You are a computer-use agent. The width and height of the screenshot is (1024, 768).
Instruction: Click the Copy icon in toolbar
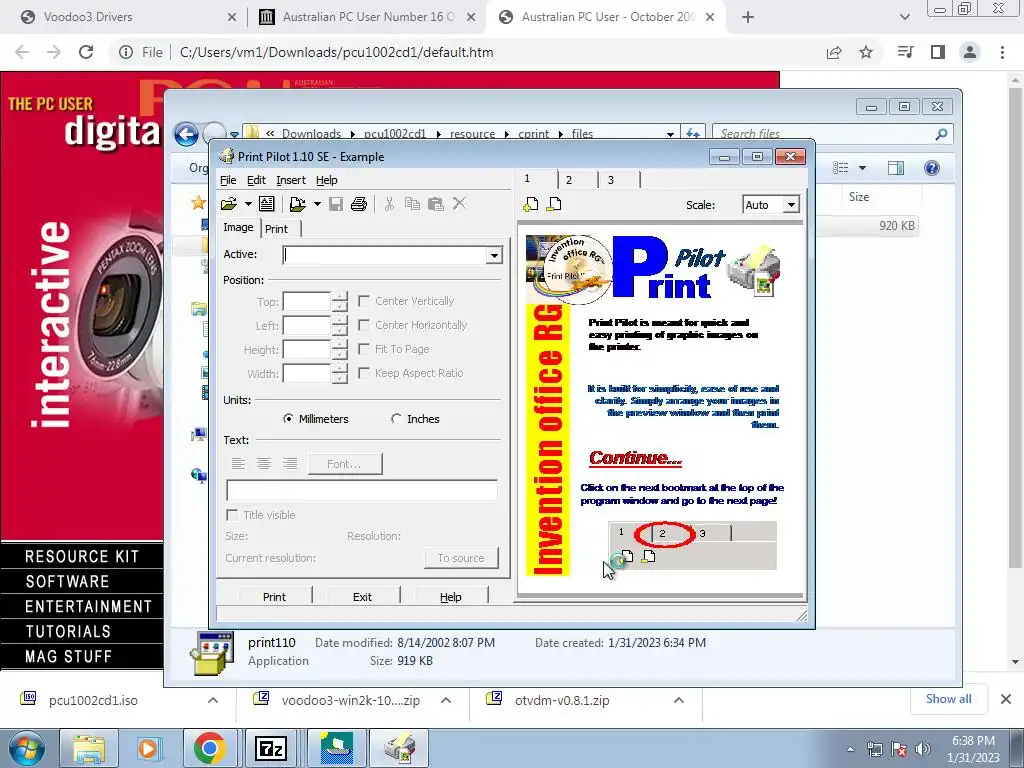(412, 204)
